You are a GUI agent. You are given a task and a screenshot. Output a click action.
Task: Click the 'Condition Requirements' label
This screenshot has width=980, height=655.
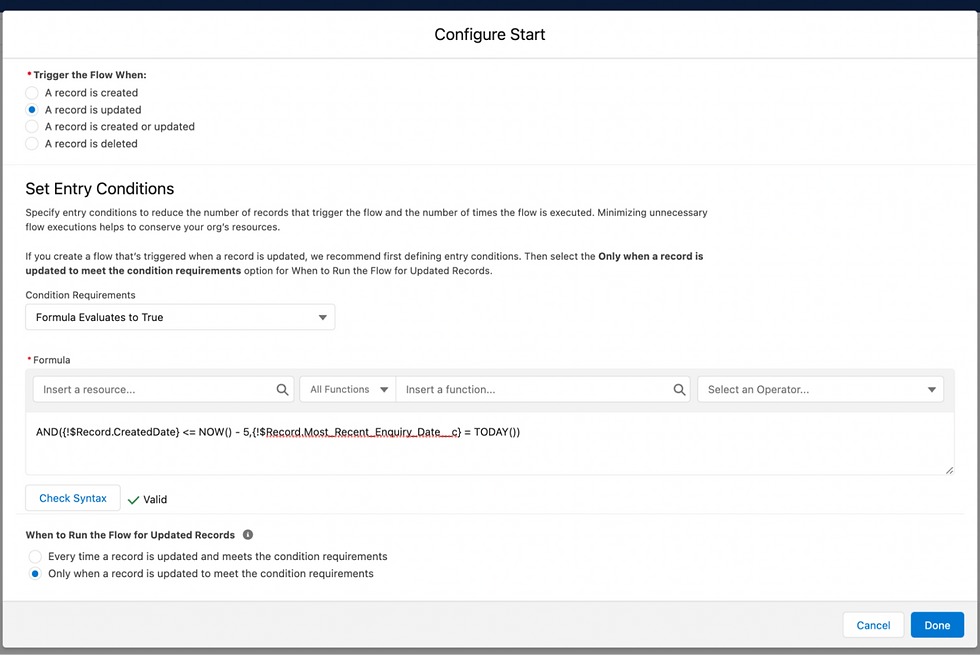tap(81, 295)
